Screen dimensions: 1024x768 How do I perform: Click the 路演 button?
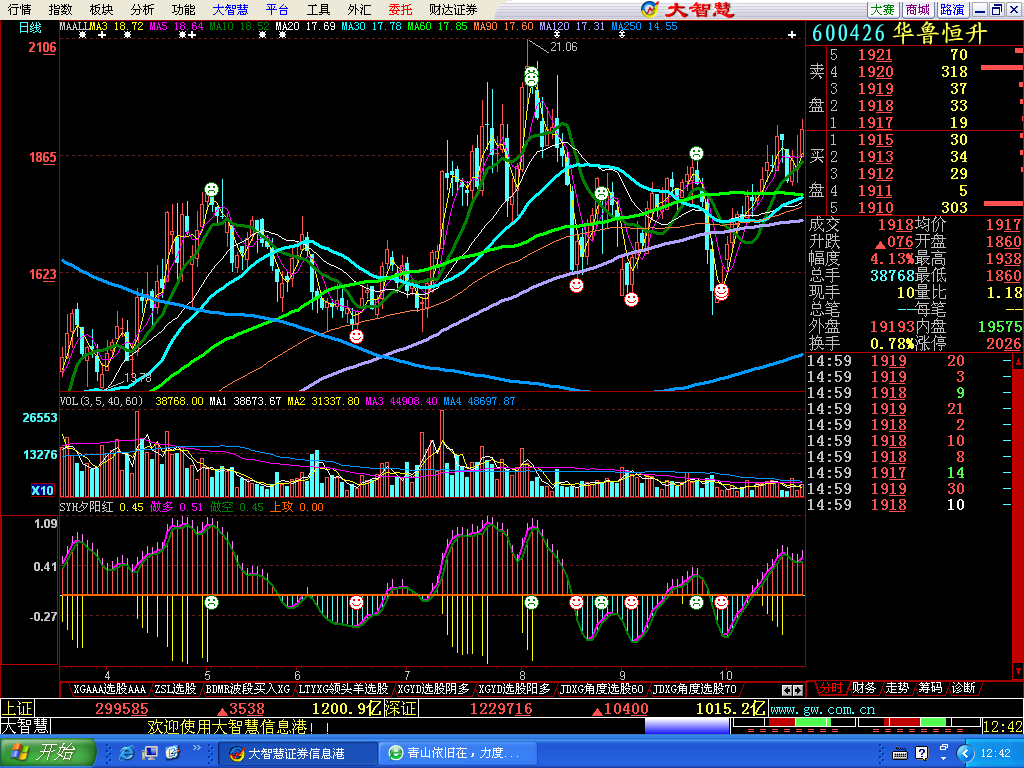(x=952, y=9)
